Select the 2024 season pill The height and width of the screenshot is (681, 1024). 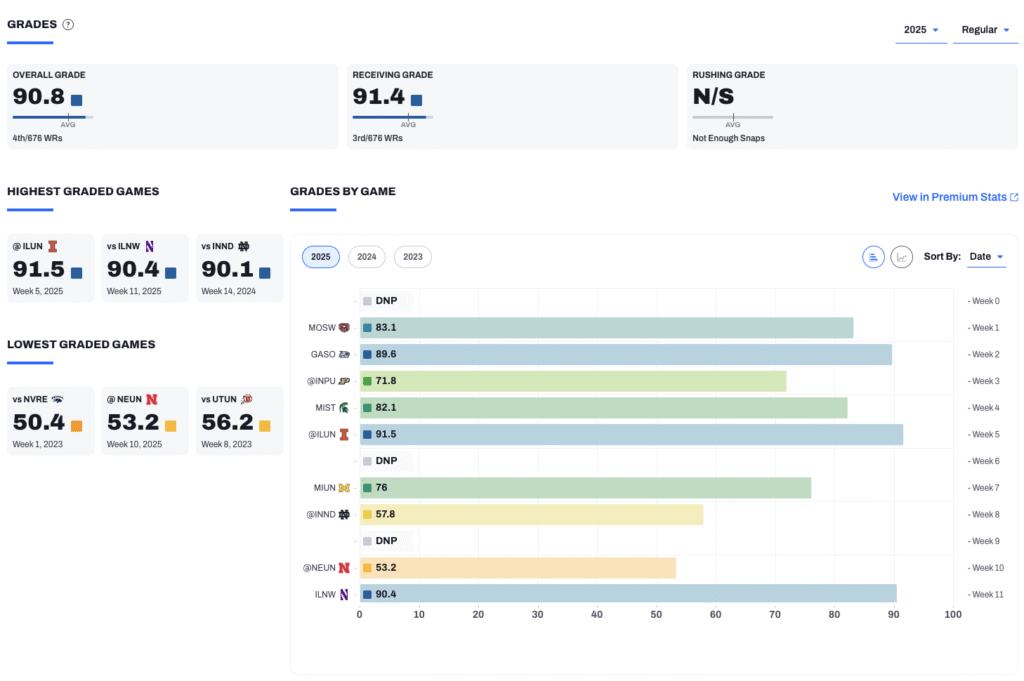pyautogui.click(x=367, y=257)
